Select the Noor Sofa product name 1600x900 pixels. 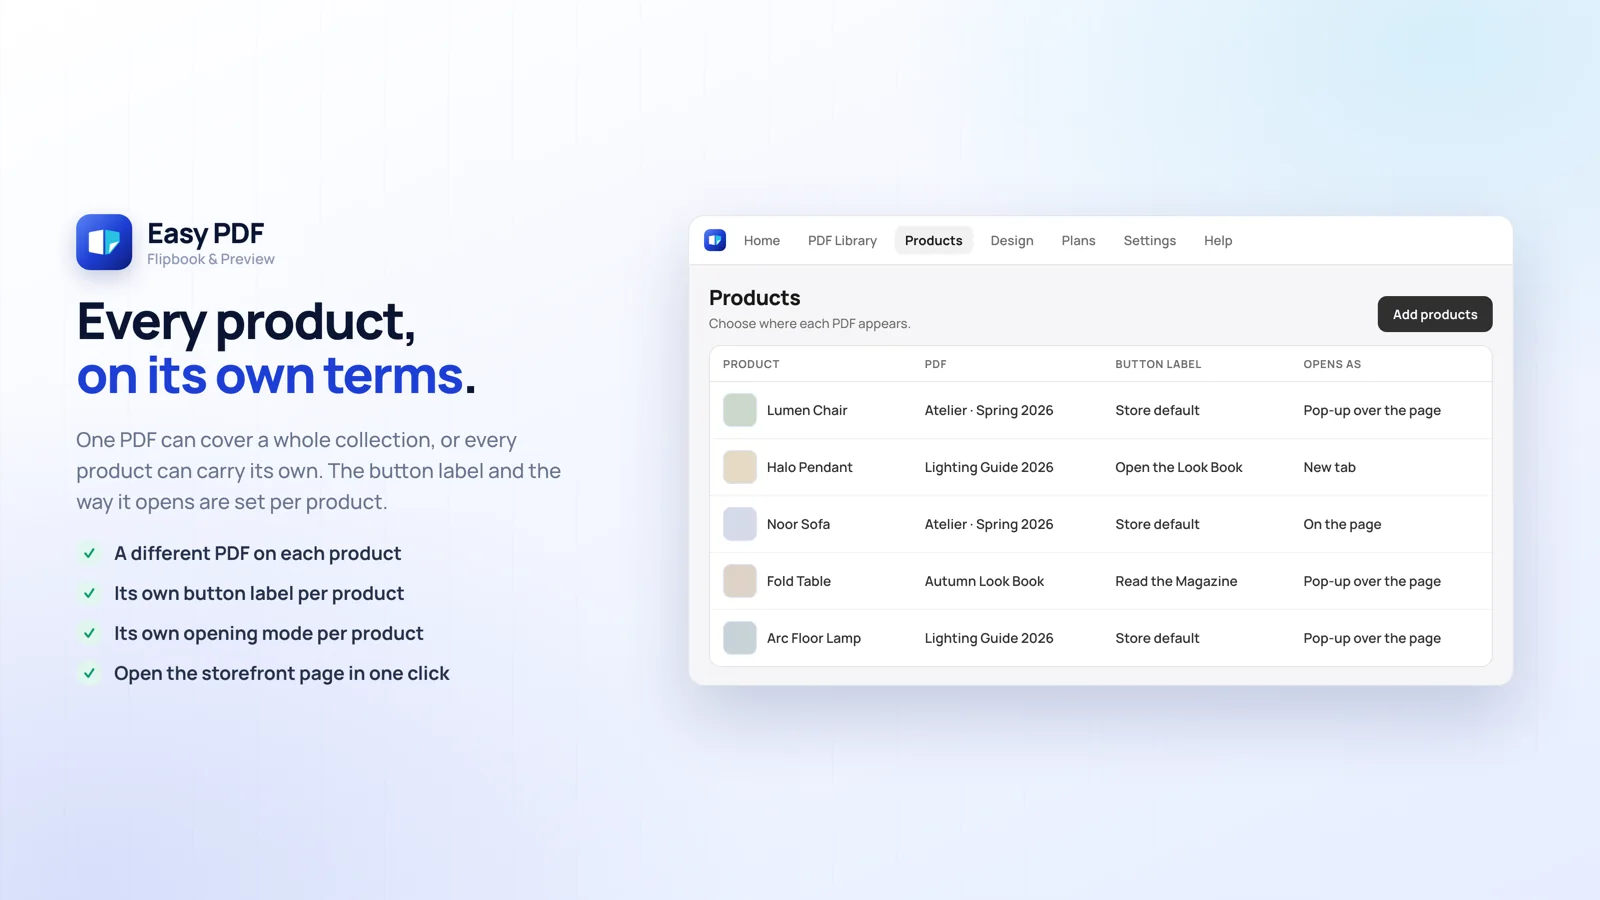(x=798, y=524)
